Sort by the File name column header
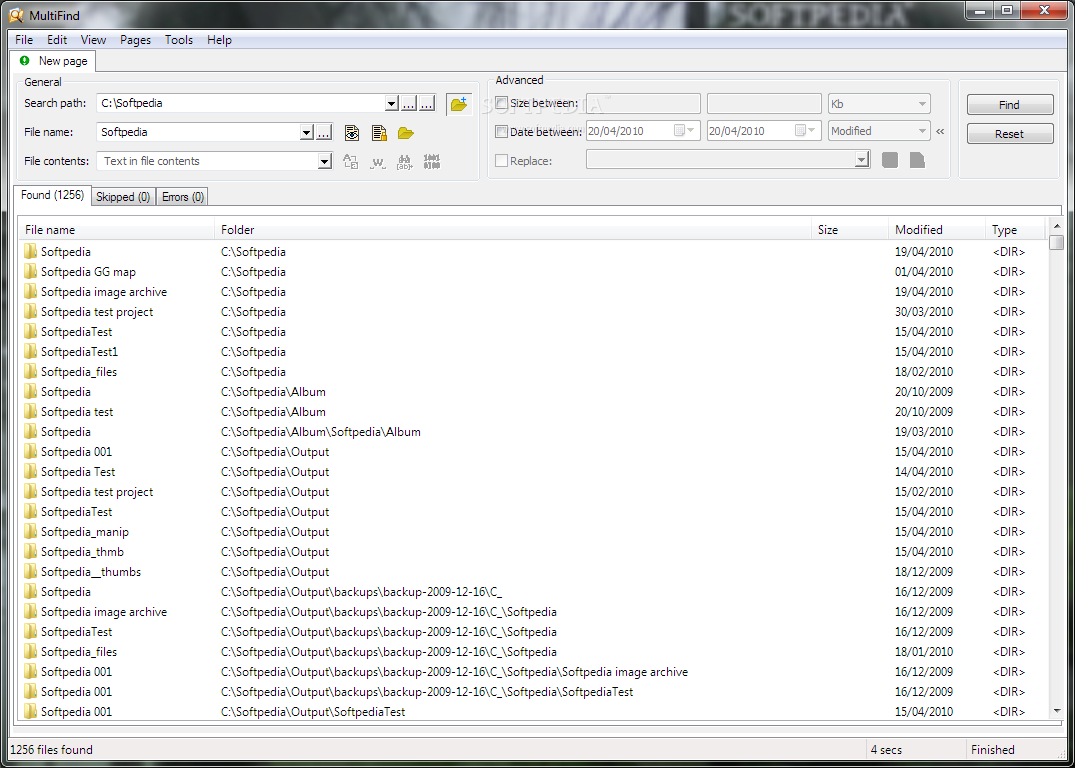Image resolution: width=1075 pixels, height=768 pixels. point(117,230)
